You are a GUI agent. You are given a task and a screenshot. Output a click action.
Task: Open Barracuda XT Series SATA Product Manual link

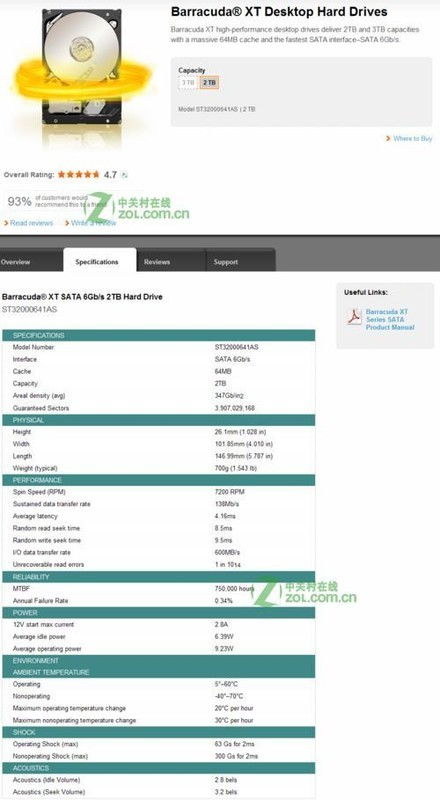coord(389,319)
